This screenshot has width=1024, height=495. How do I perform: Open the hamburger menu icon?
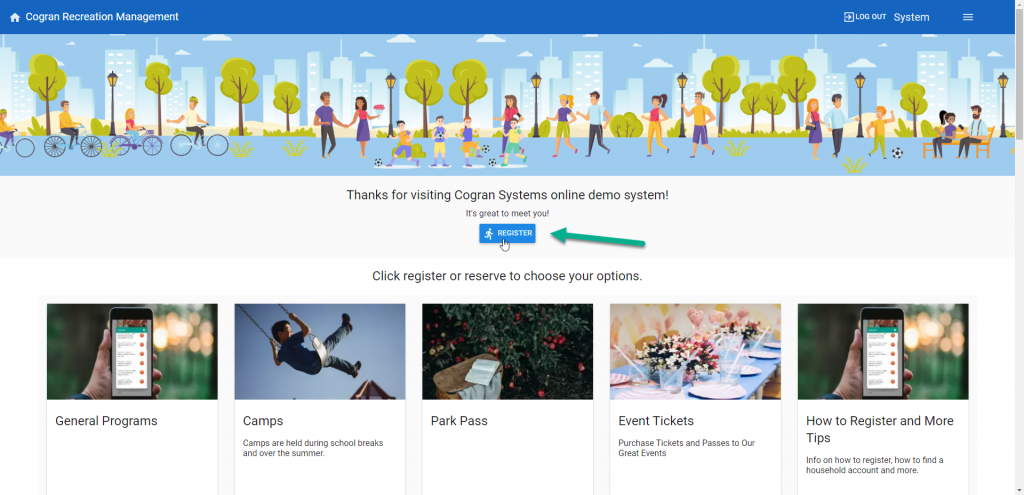click(x=968, y=17)
